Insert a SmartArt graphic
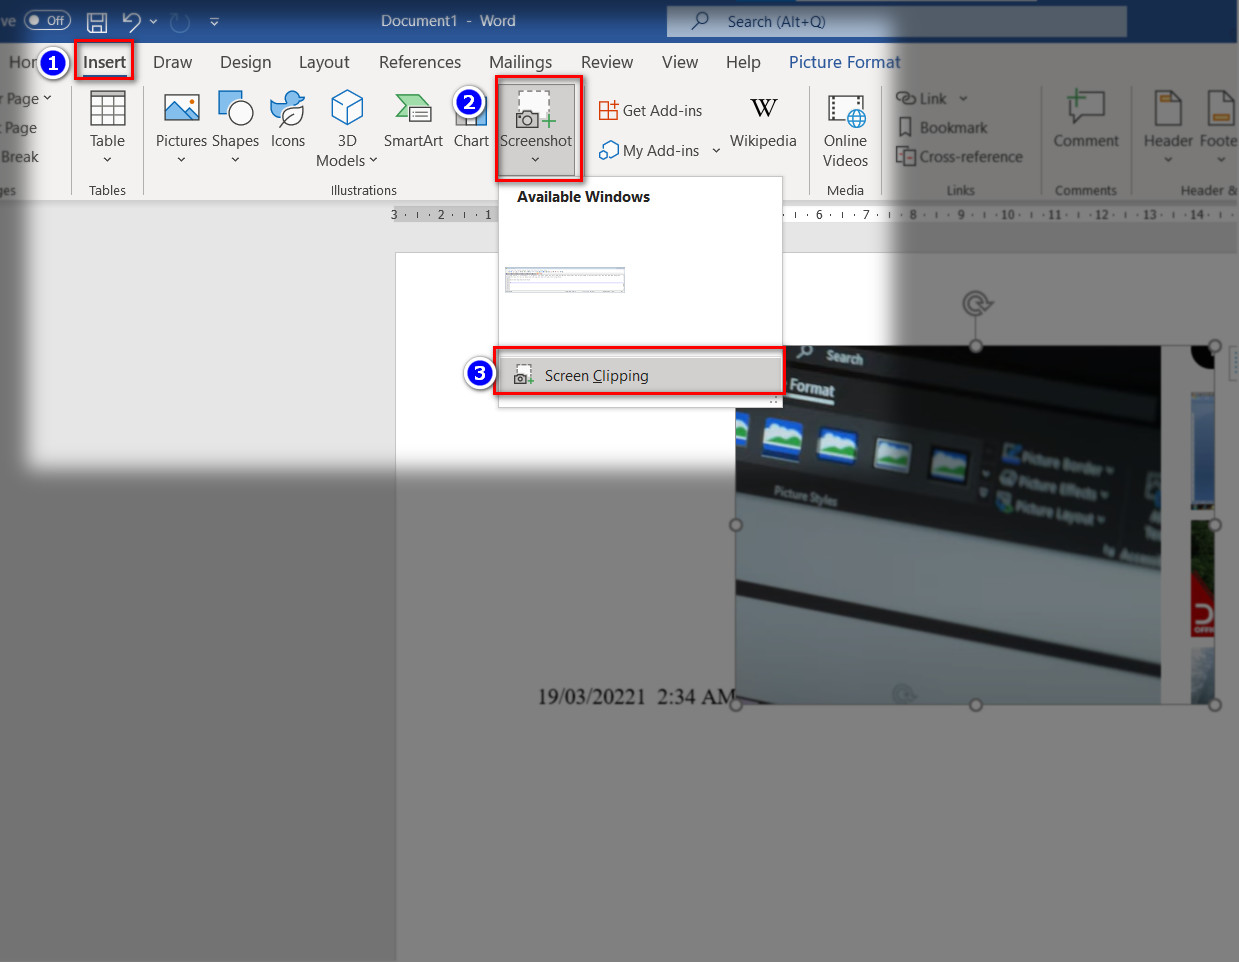 tap(413, 120)
